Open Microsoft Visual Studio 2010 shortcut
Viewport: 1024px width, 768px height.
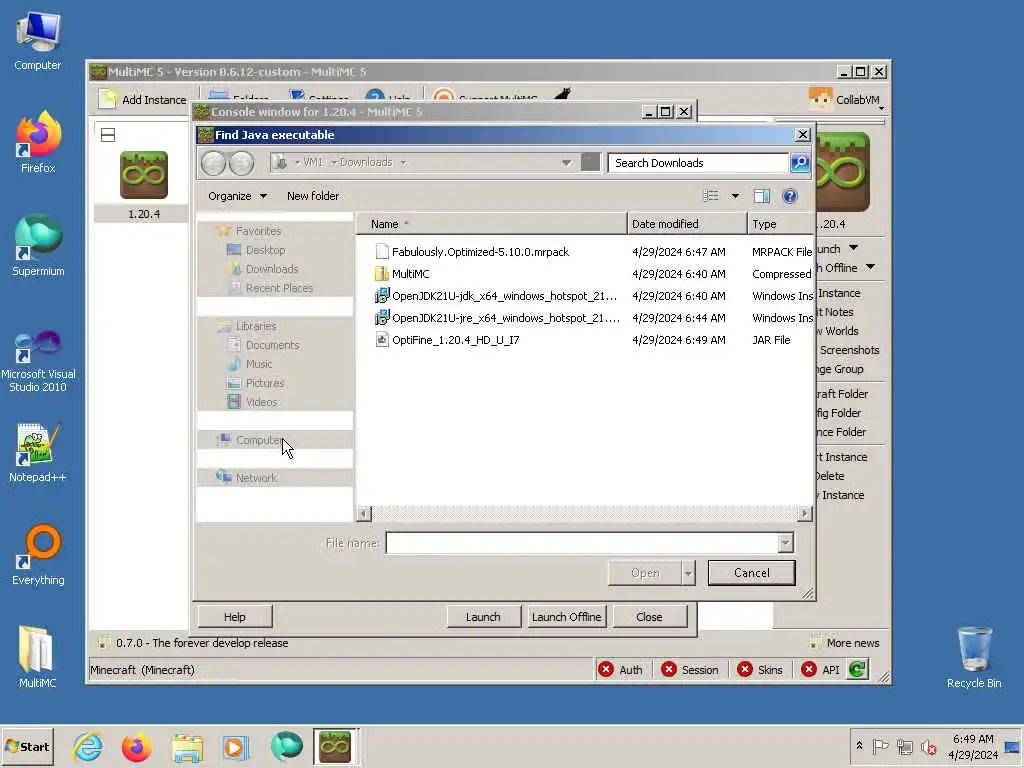38,361
